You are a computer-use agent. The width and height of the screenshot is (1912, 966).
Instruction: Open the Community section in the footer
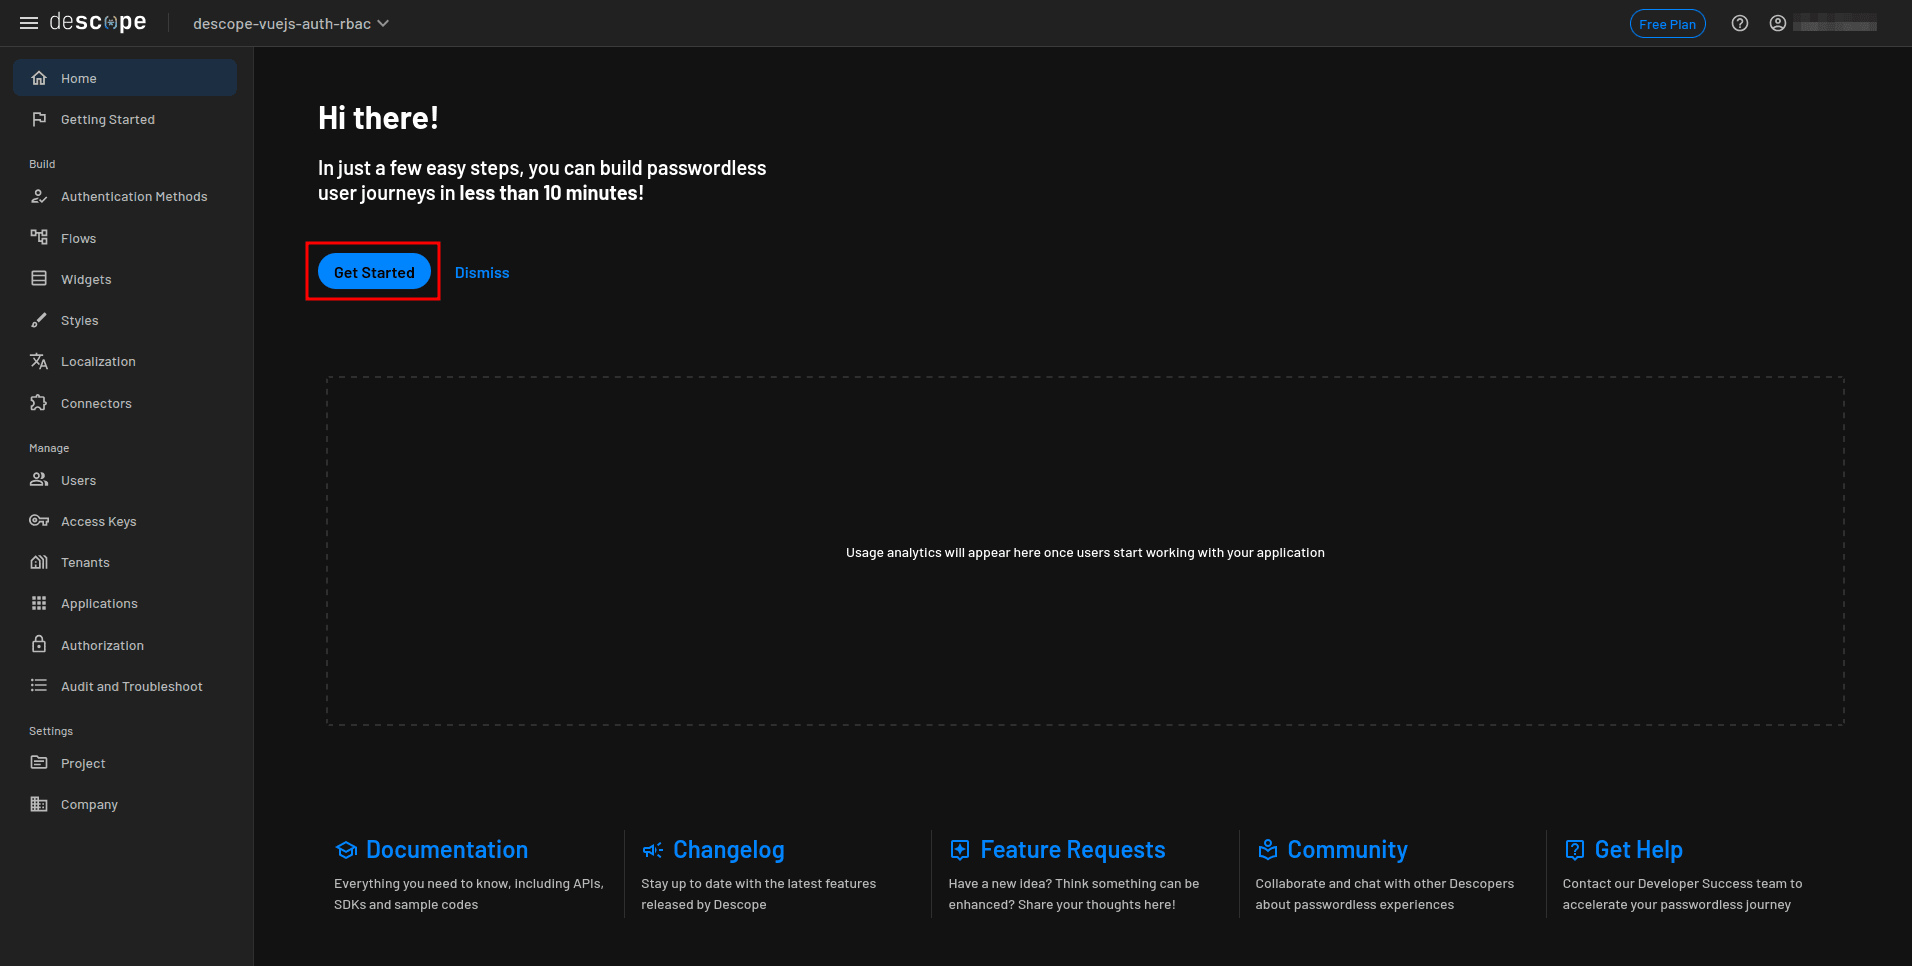1347,849
